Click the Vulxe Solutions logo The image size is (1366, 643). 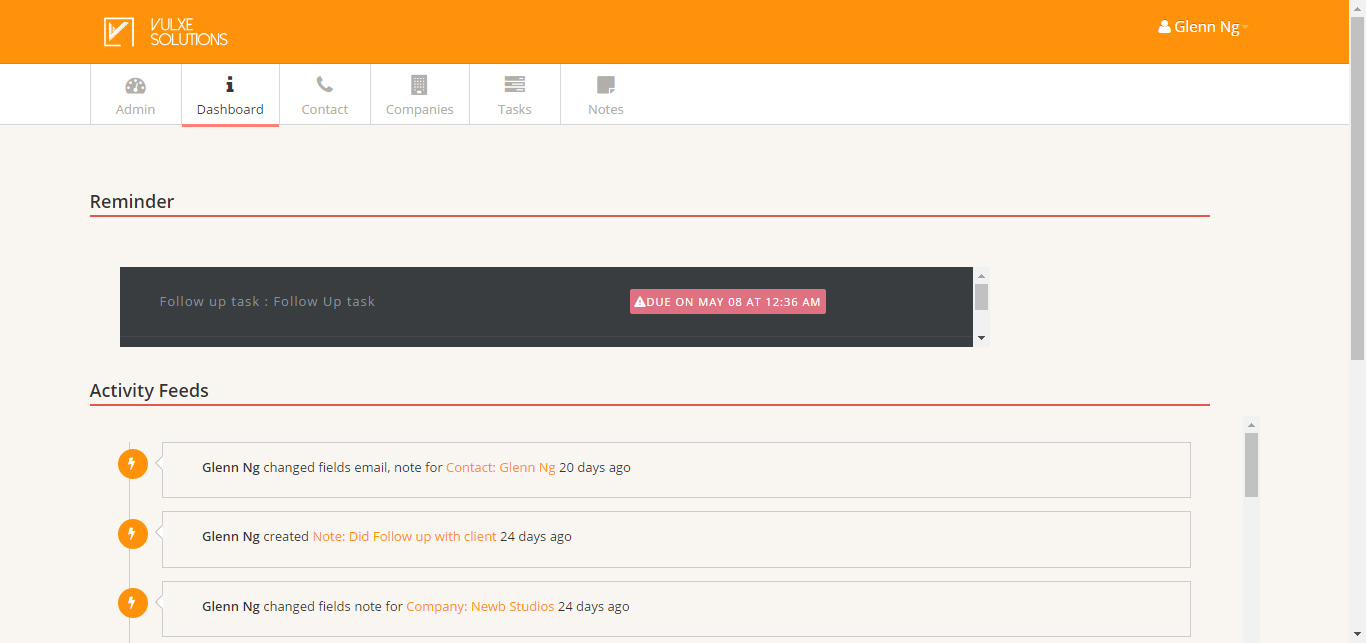pos(166,32)
